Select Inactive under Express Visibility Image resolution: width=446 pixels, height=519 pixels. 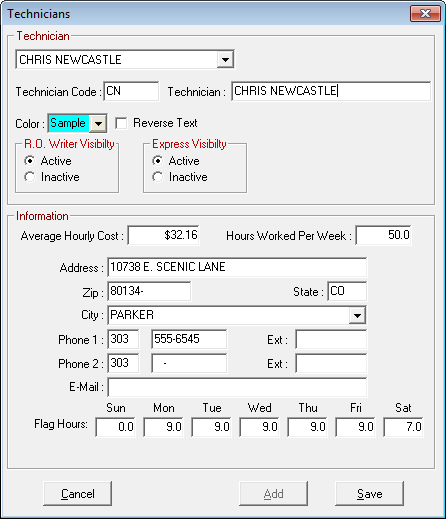pos(157,177)
